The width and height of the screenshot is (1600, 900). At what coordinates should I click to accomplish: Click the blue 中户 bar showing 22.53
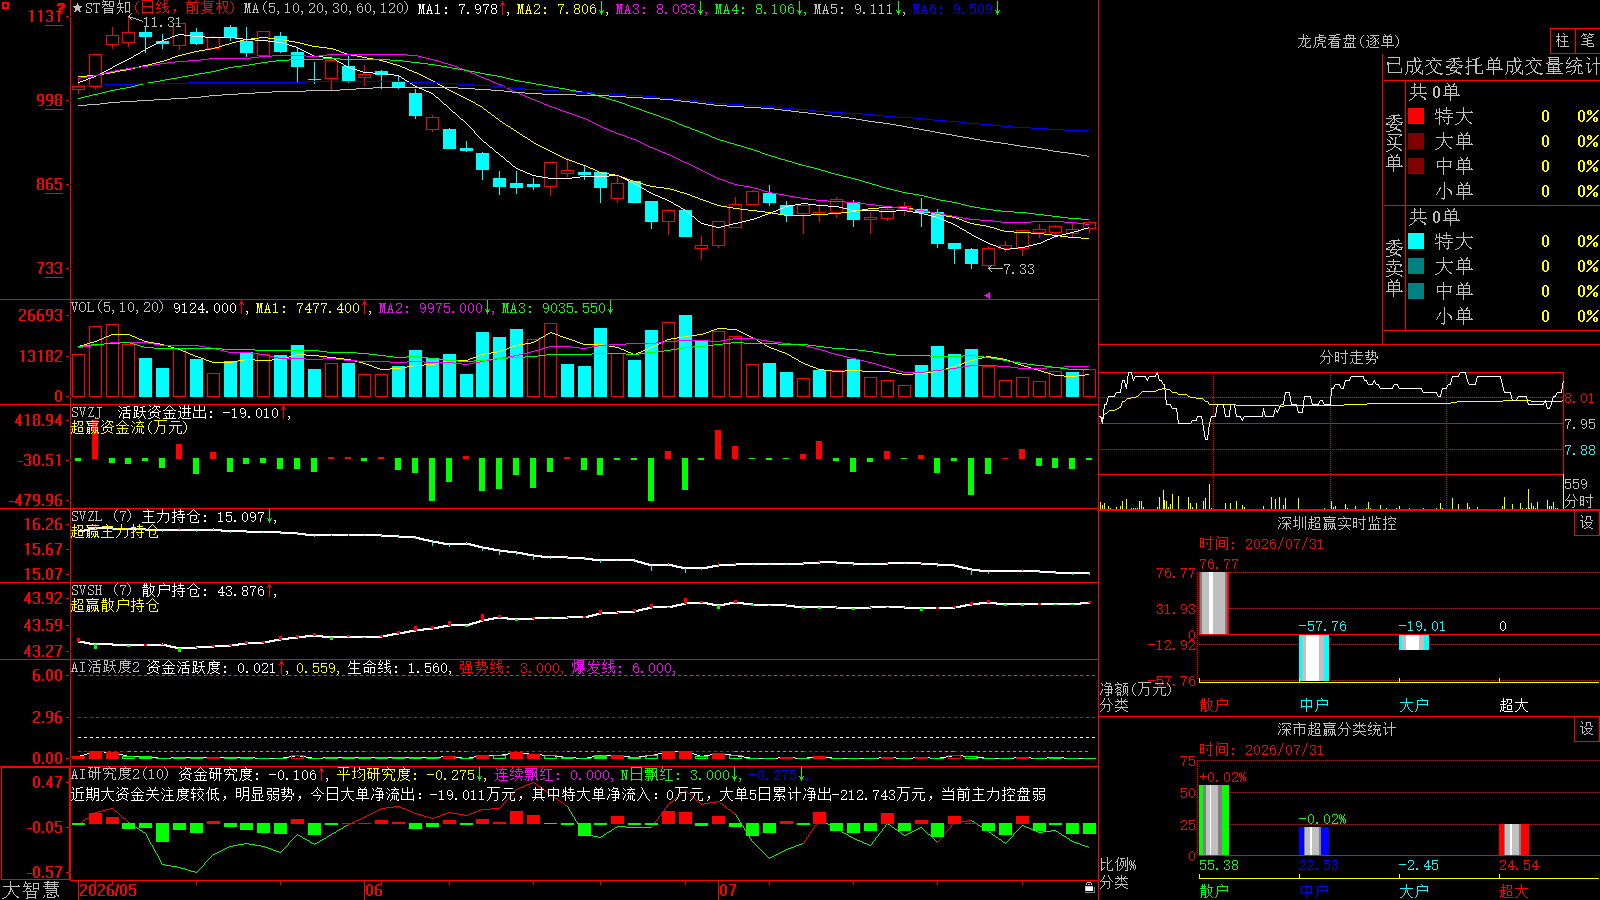click(1314, 841)
